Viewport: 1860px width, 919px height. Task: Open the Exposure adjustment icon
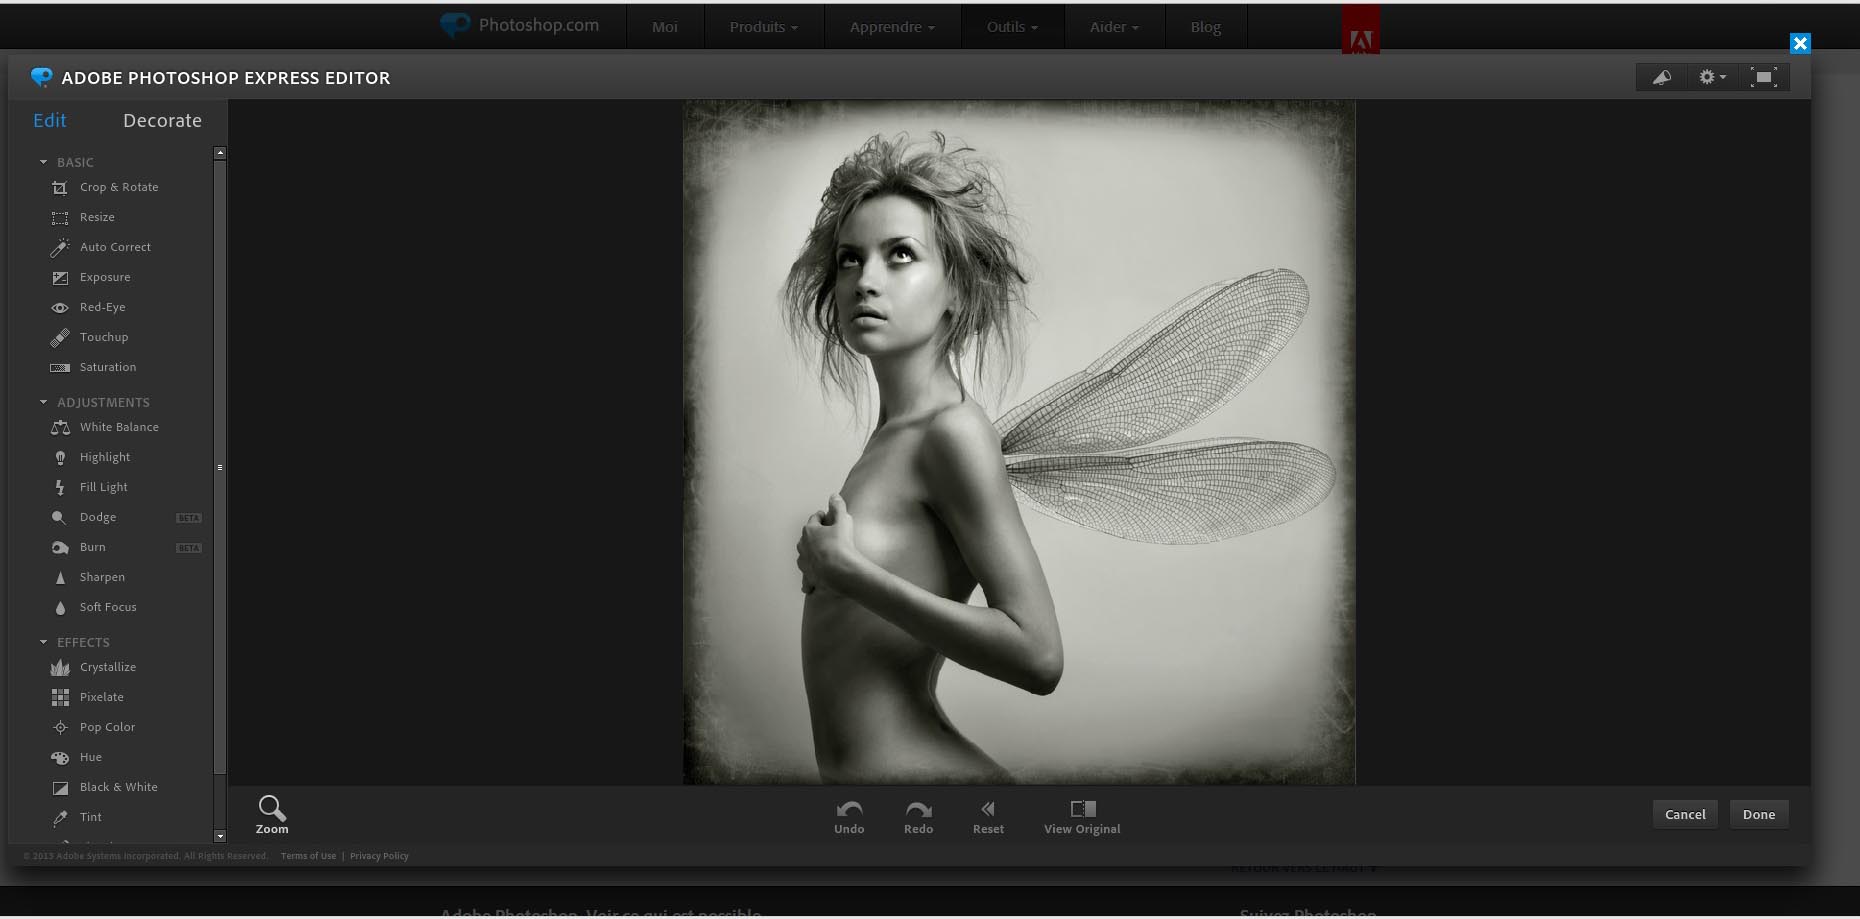60,278
